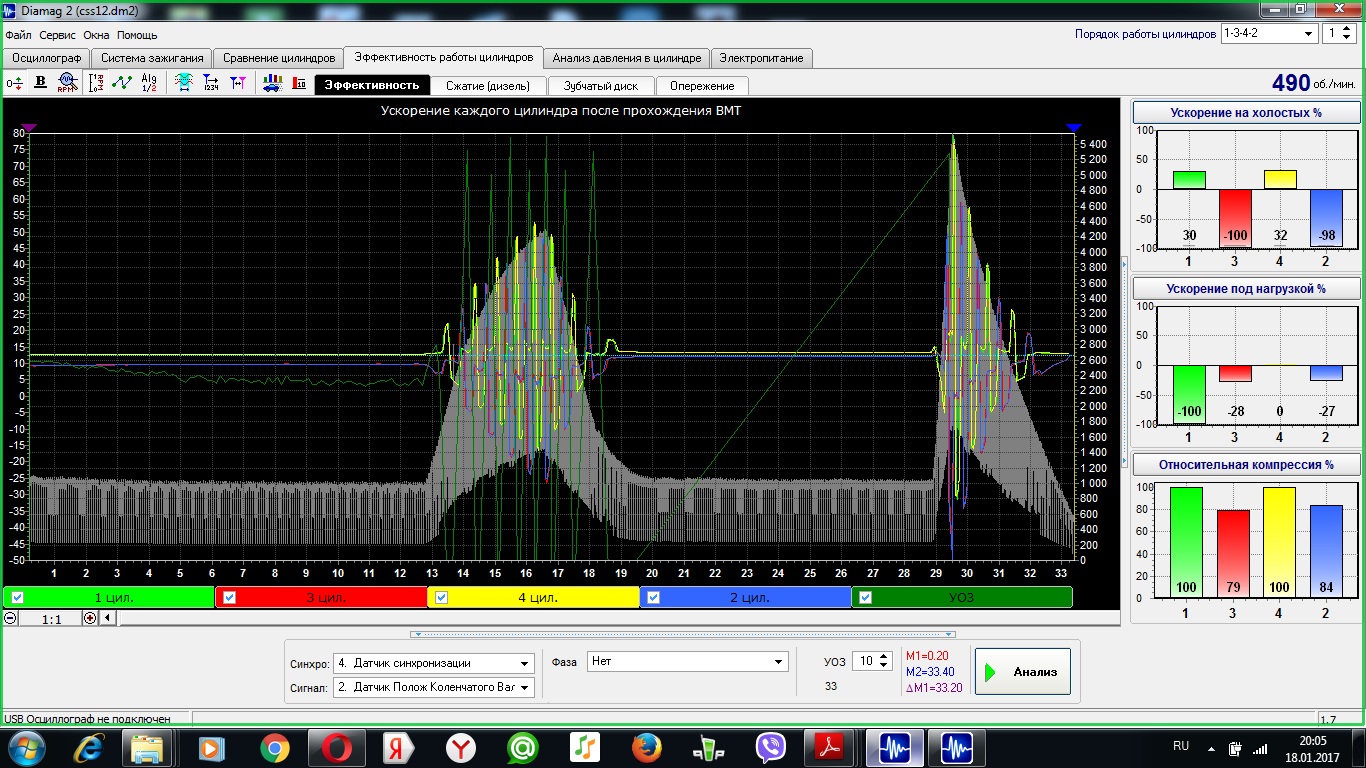1366x768 pixels.
Task: Toggle the 1 цил. checkbox
Action: (17, 598)
